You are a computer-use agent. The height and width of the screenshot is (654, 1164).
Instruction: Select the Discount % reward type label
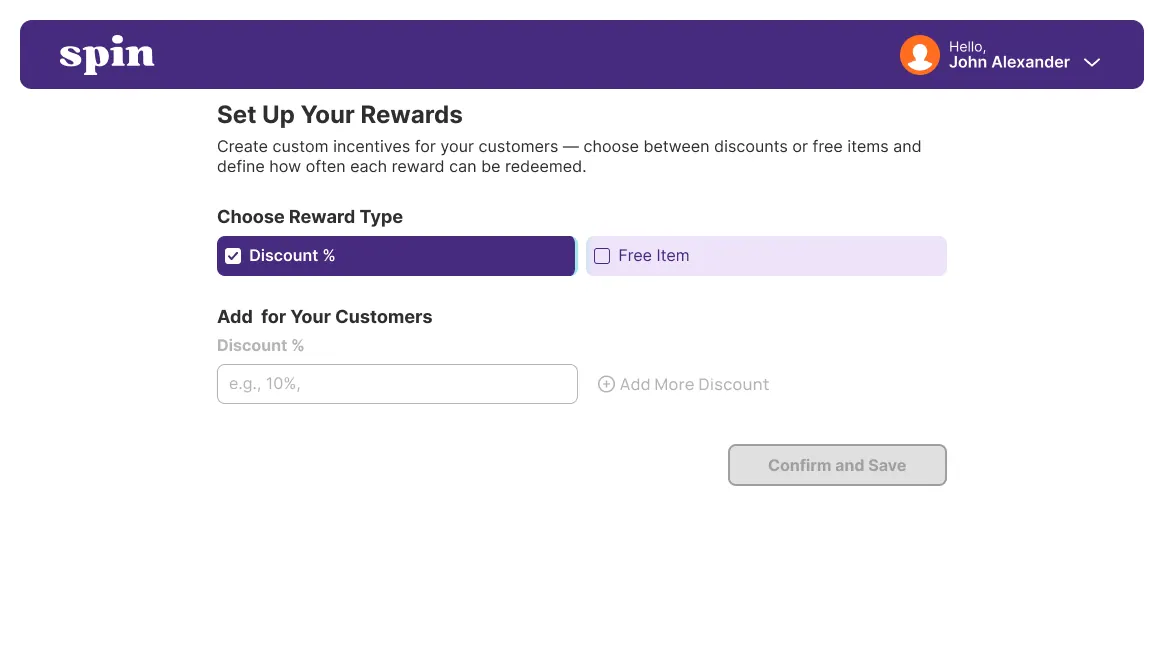click(292, 255)
